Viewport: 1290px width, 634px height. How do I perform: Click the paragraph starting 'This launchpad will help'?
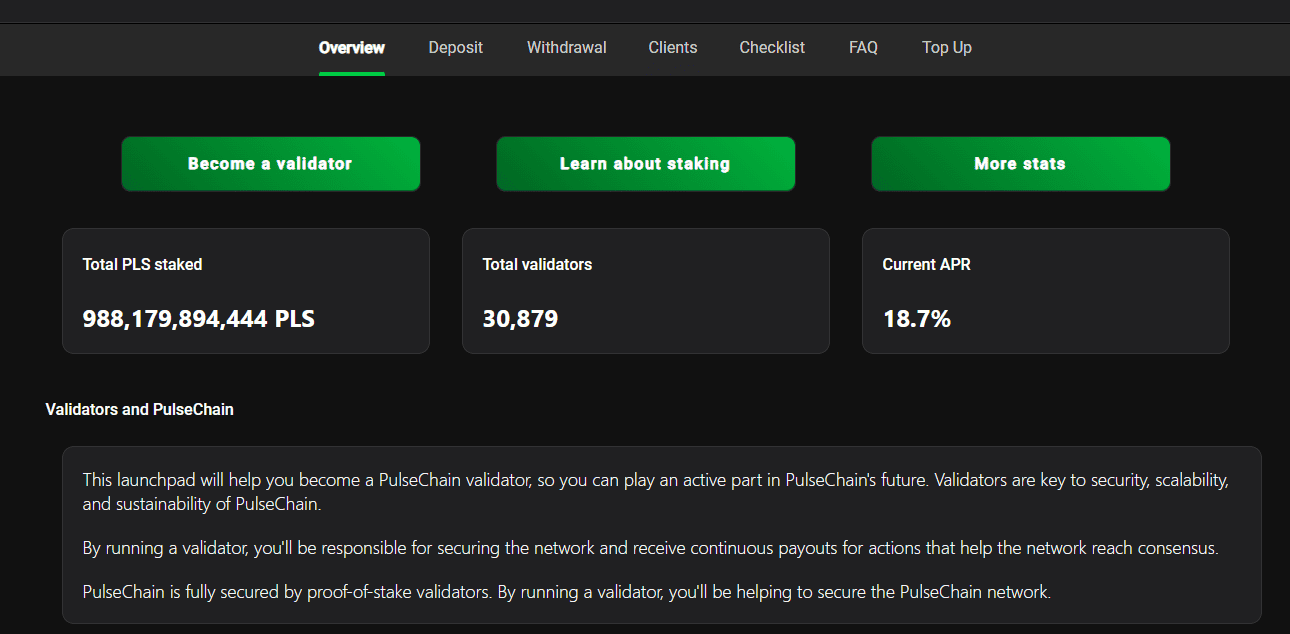(656, 492)
